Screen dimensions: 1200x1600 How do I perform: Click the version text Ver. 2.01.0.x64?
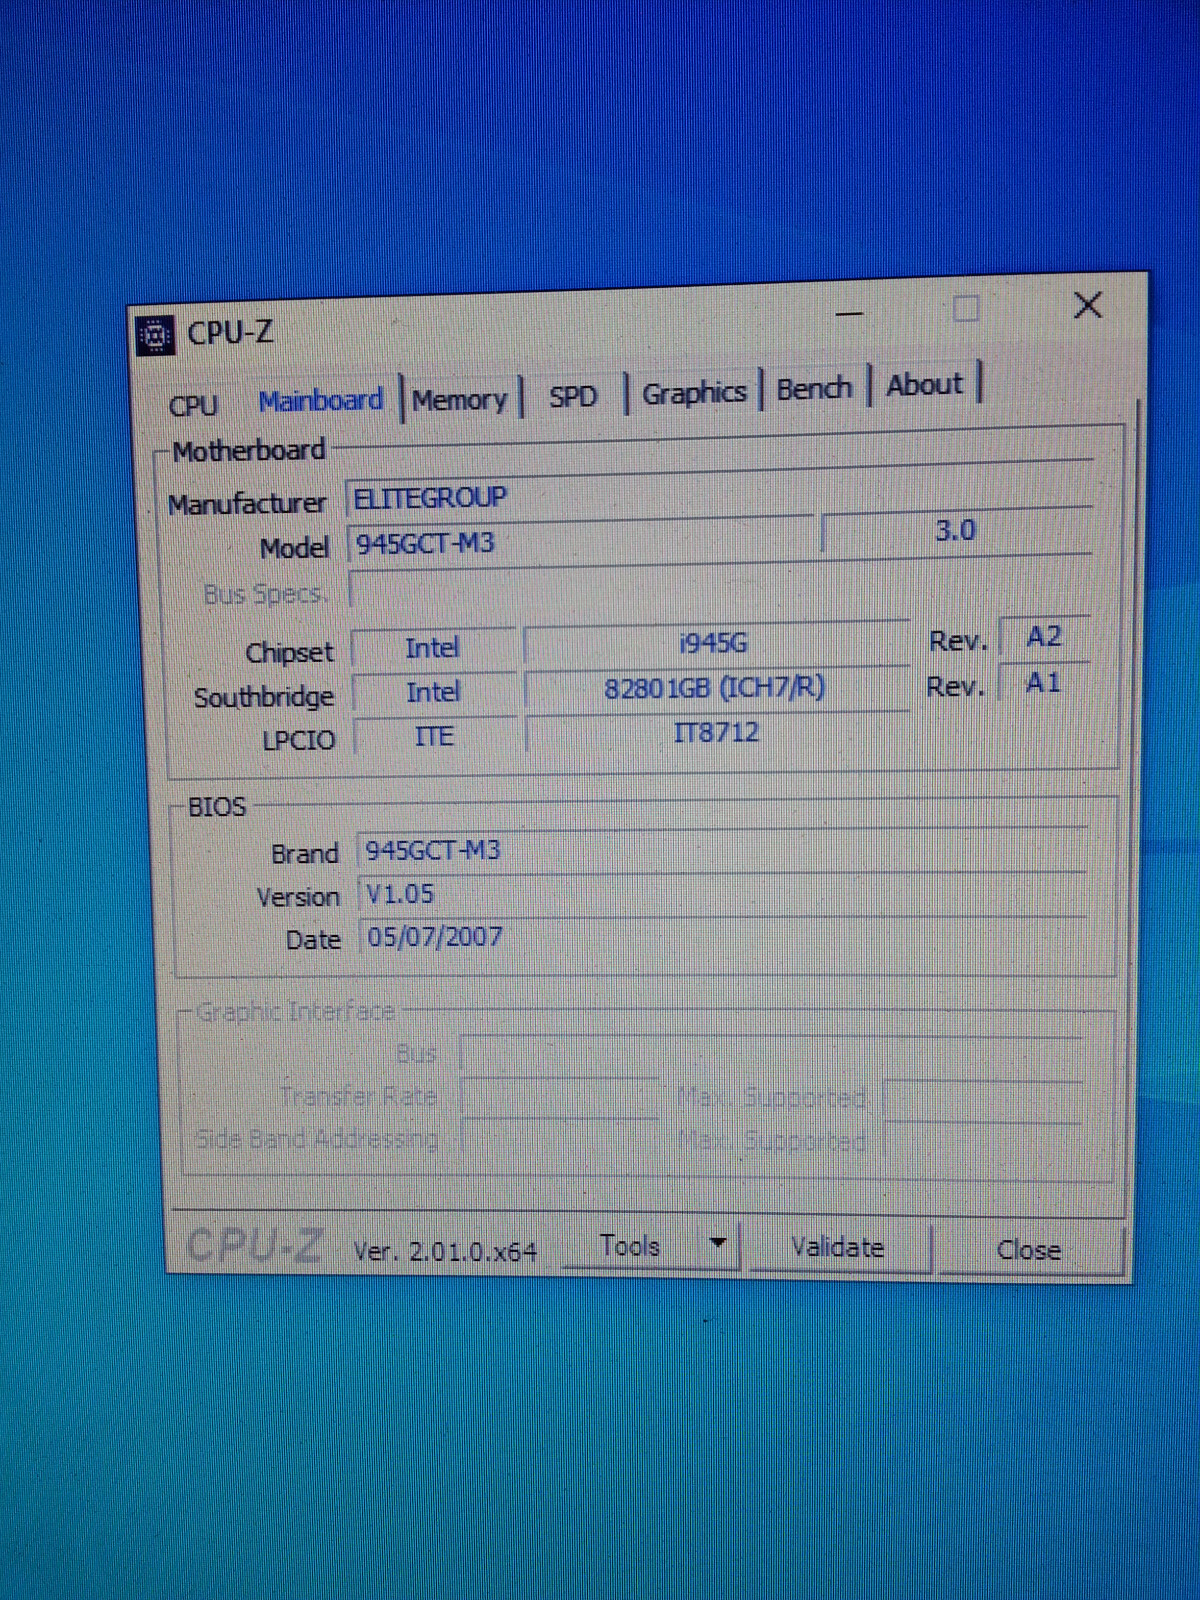(x=445, y=1251)
